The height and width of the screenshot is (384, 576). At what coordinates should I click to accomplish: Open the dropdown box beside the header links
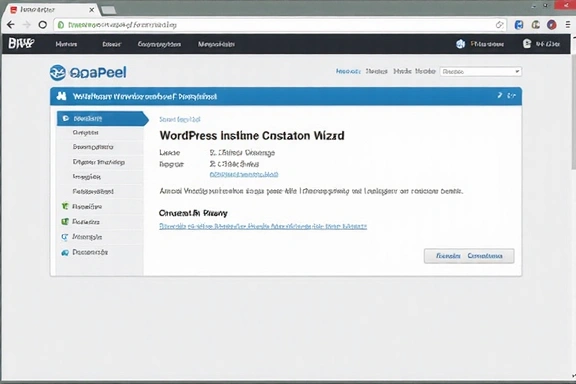[x=480, y=71]
